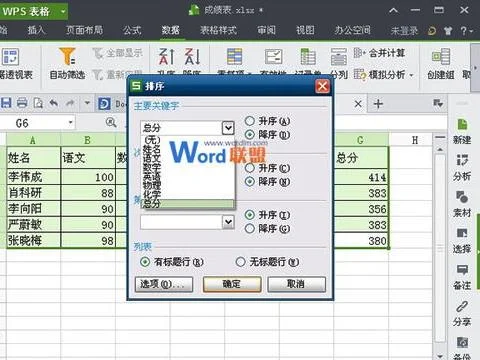The height and width of the screenshot is (360, 480).
Task: Close the sort dialog with red X
Action: pos(322,86)
